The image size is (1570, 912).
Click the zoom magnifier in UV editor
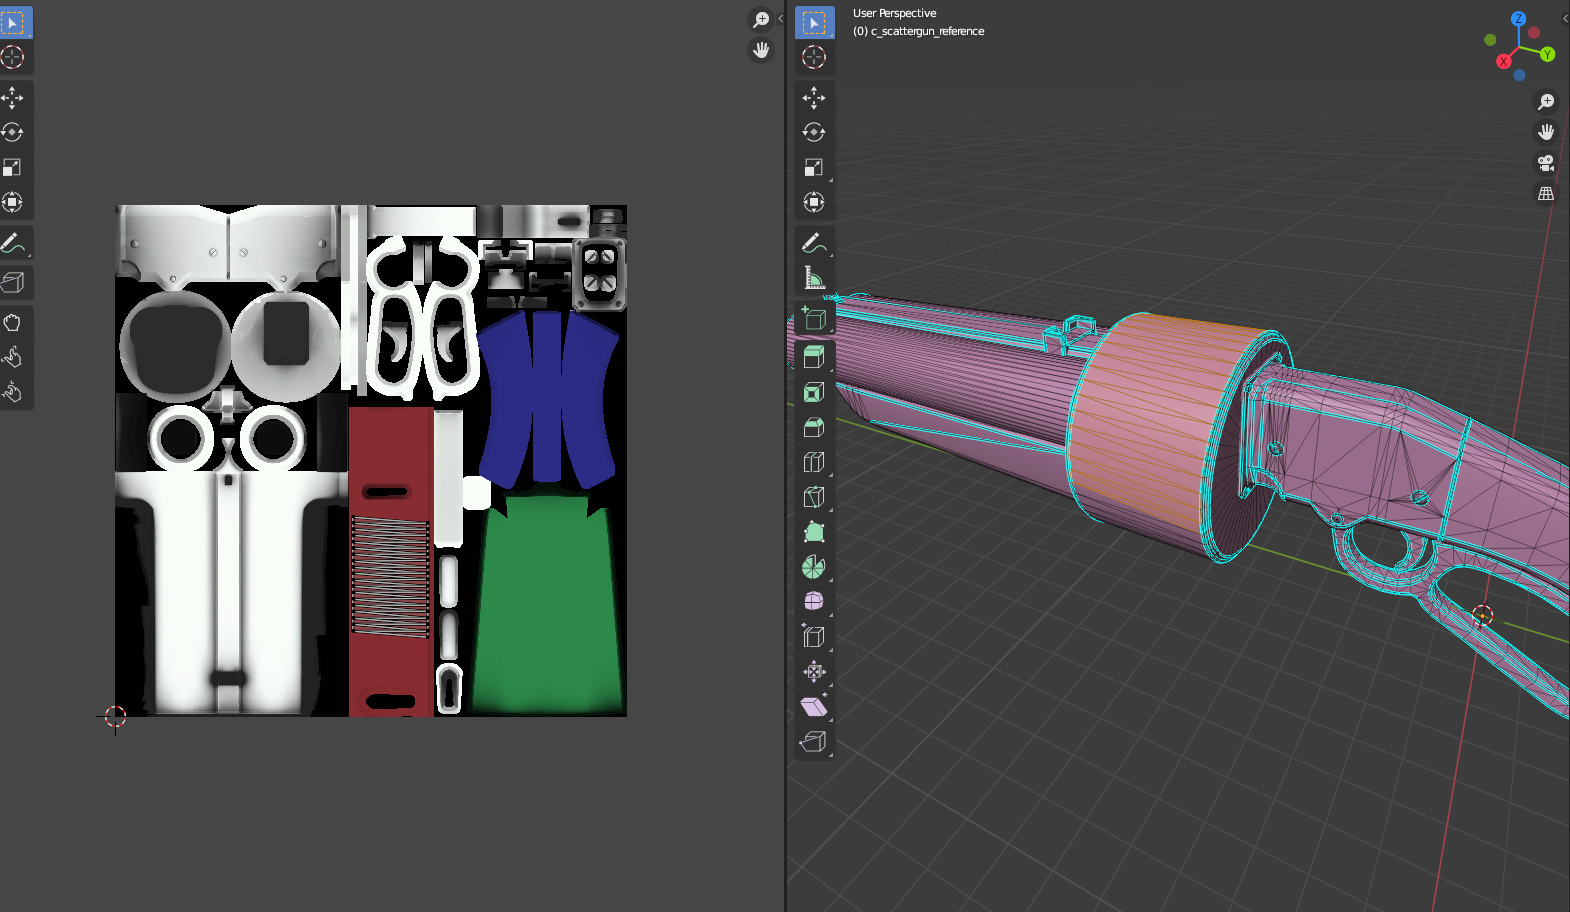point(761,20)
